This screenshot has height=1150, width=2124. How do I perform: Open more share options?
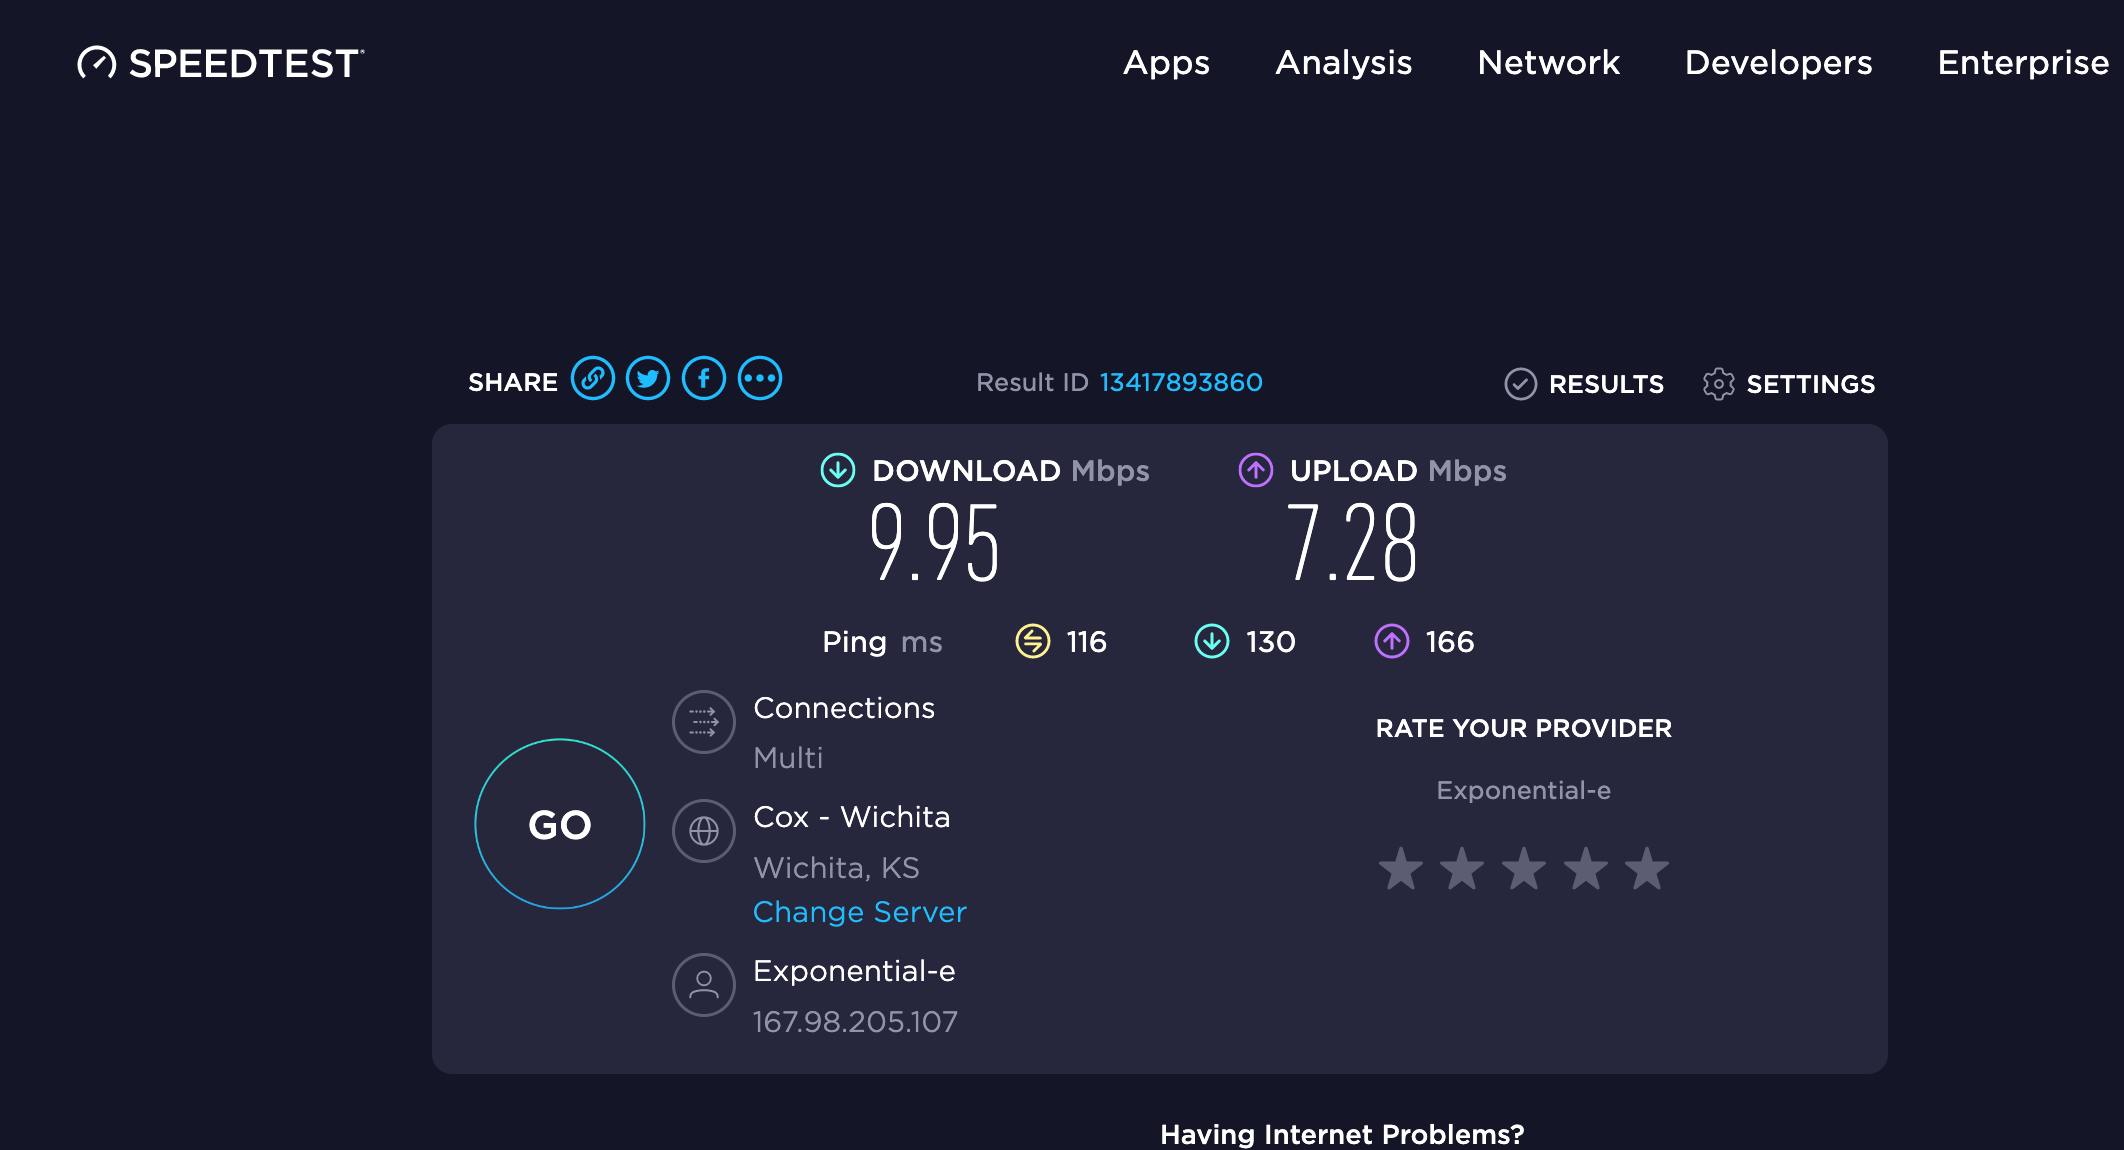tap(760, 379)
